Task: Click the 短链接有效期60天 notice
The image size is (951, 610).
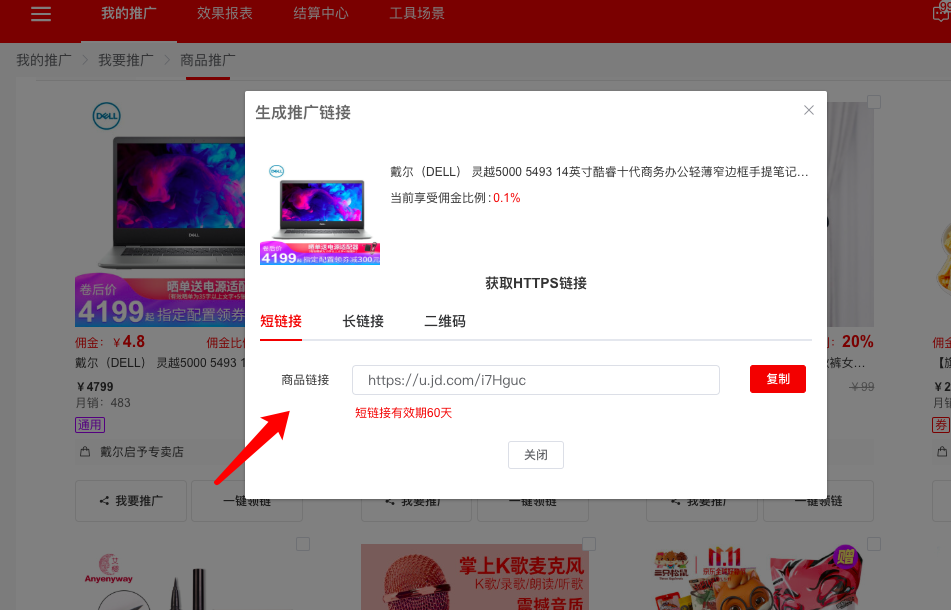Action: [403, 413]
